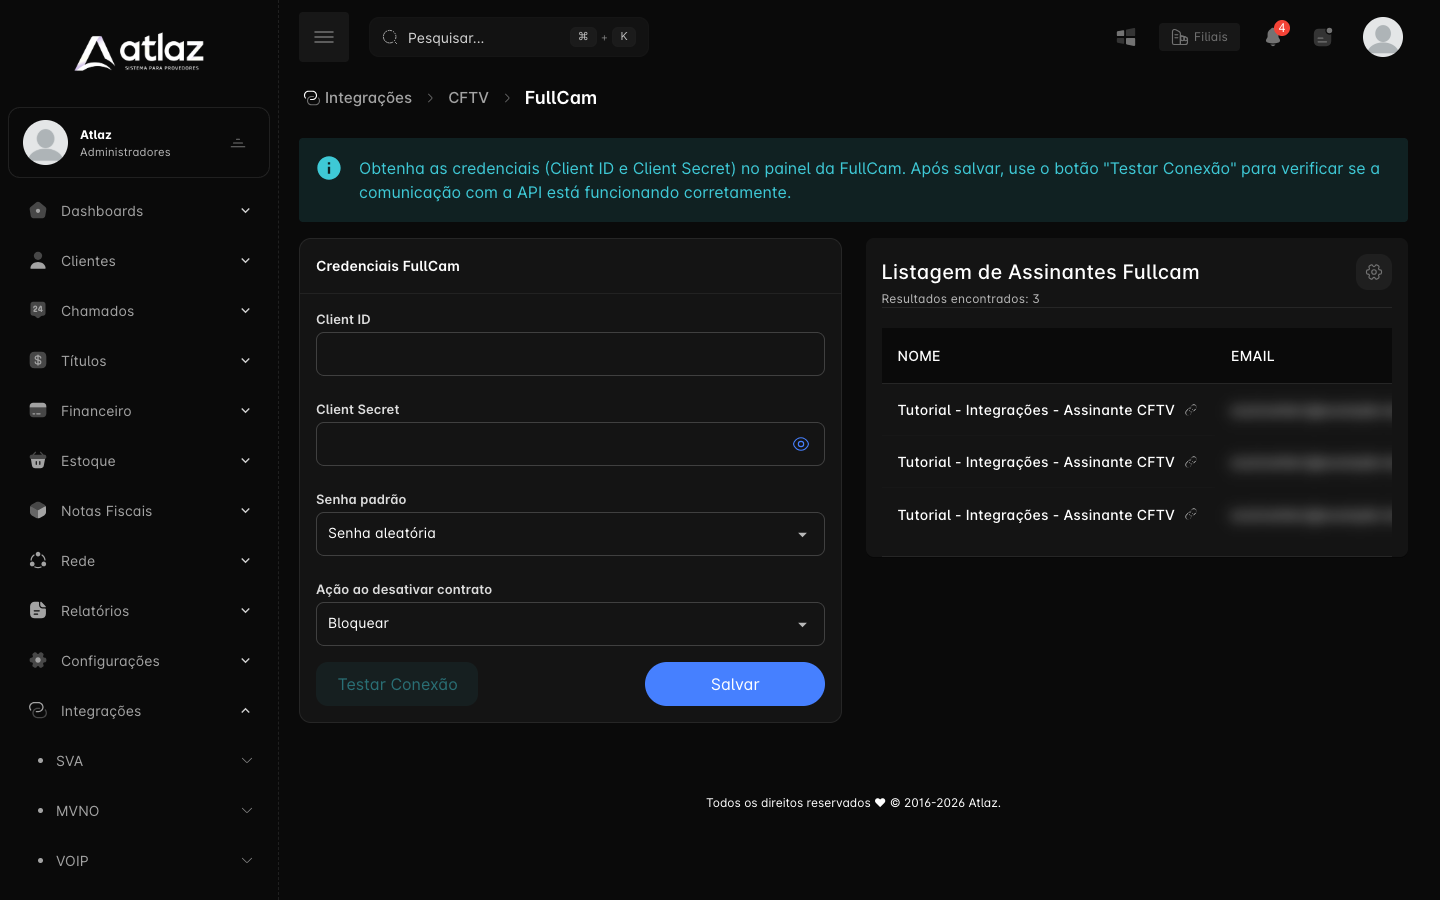
Task: Click the Chamados sidebar icon
Action: (38, 310)
